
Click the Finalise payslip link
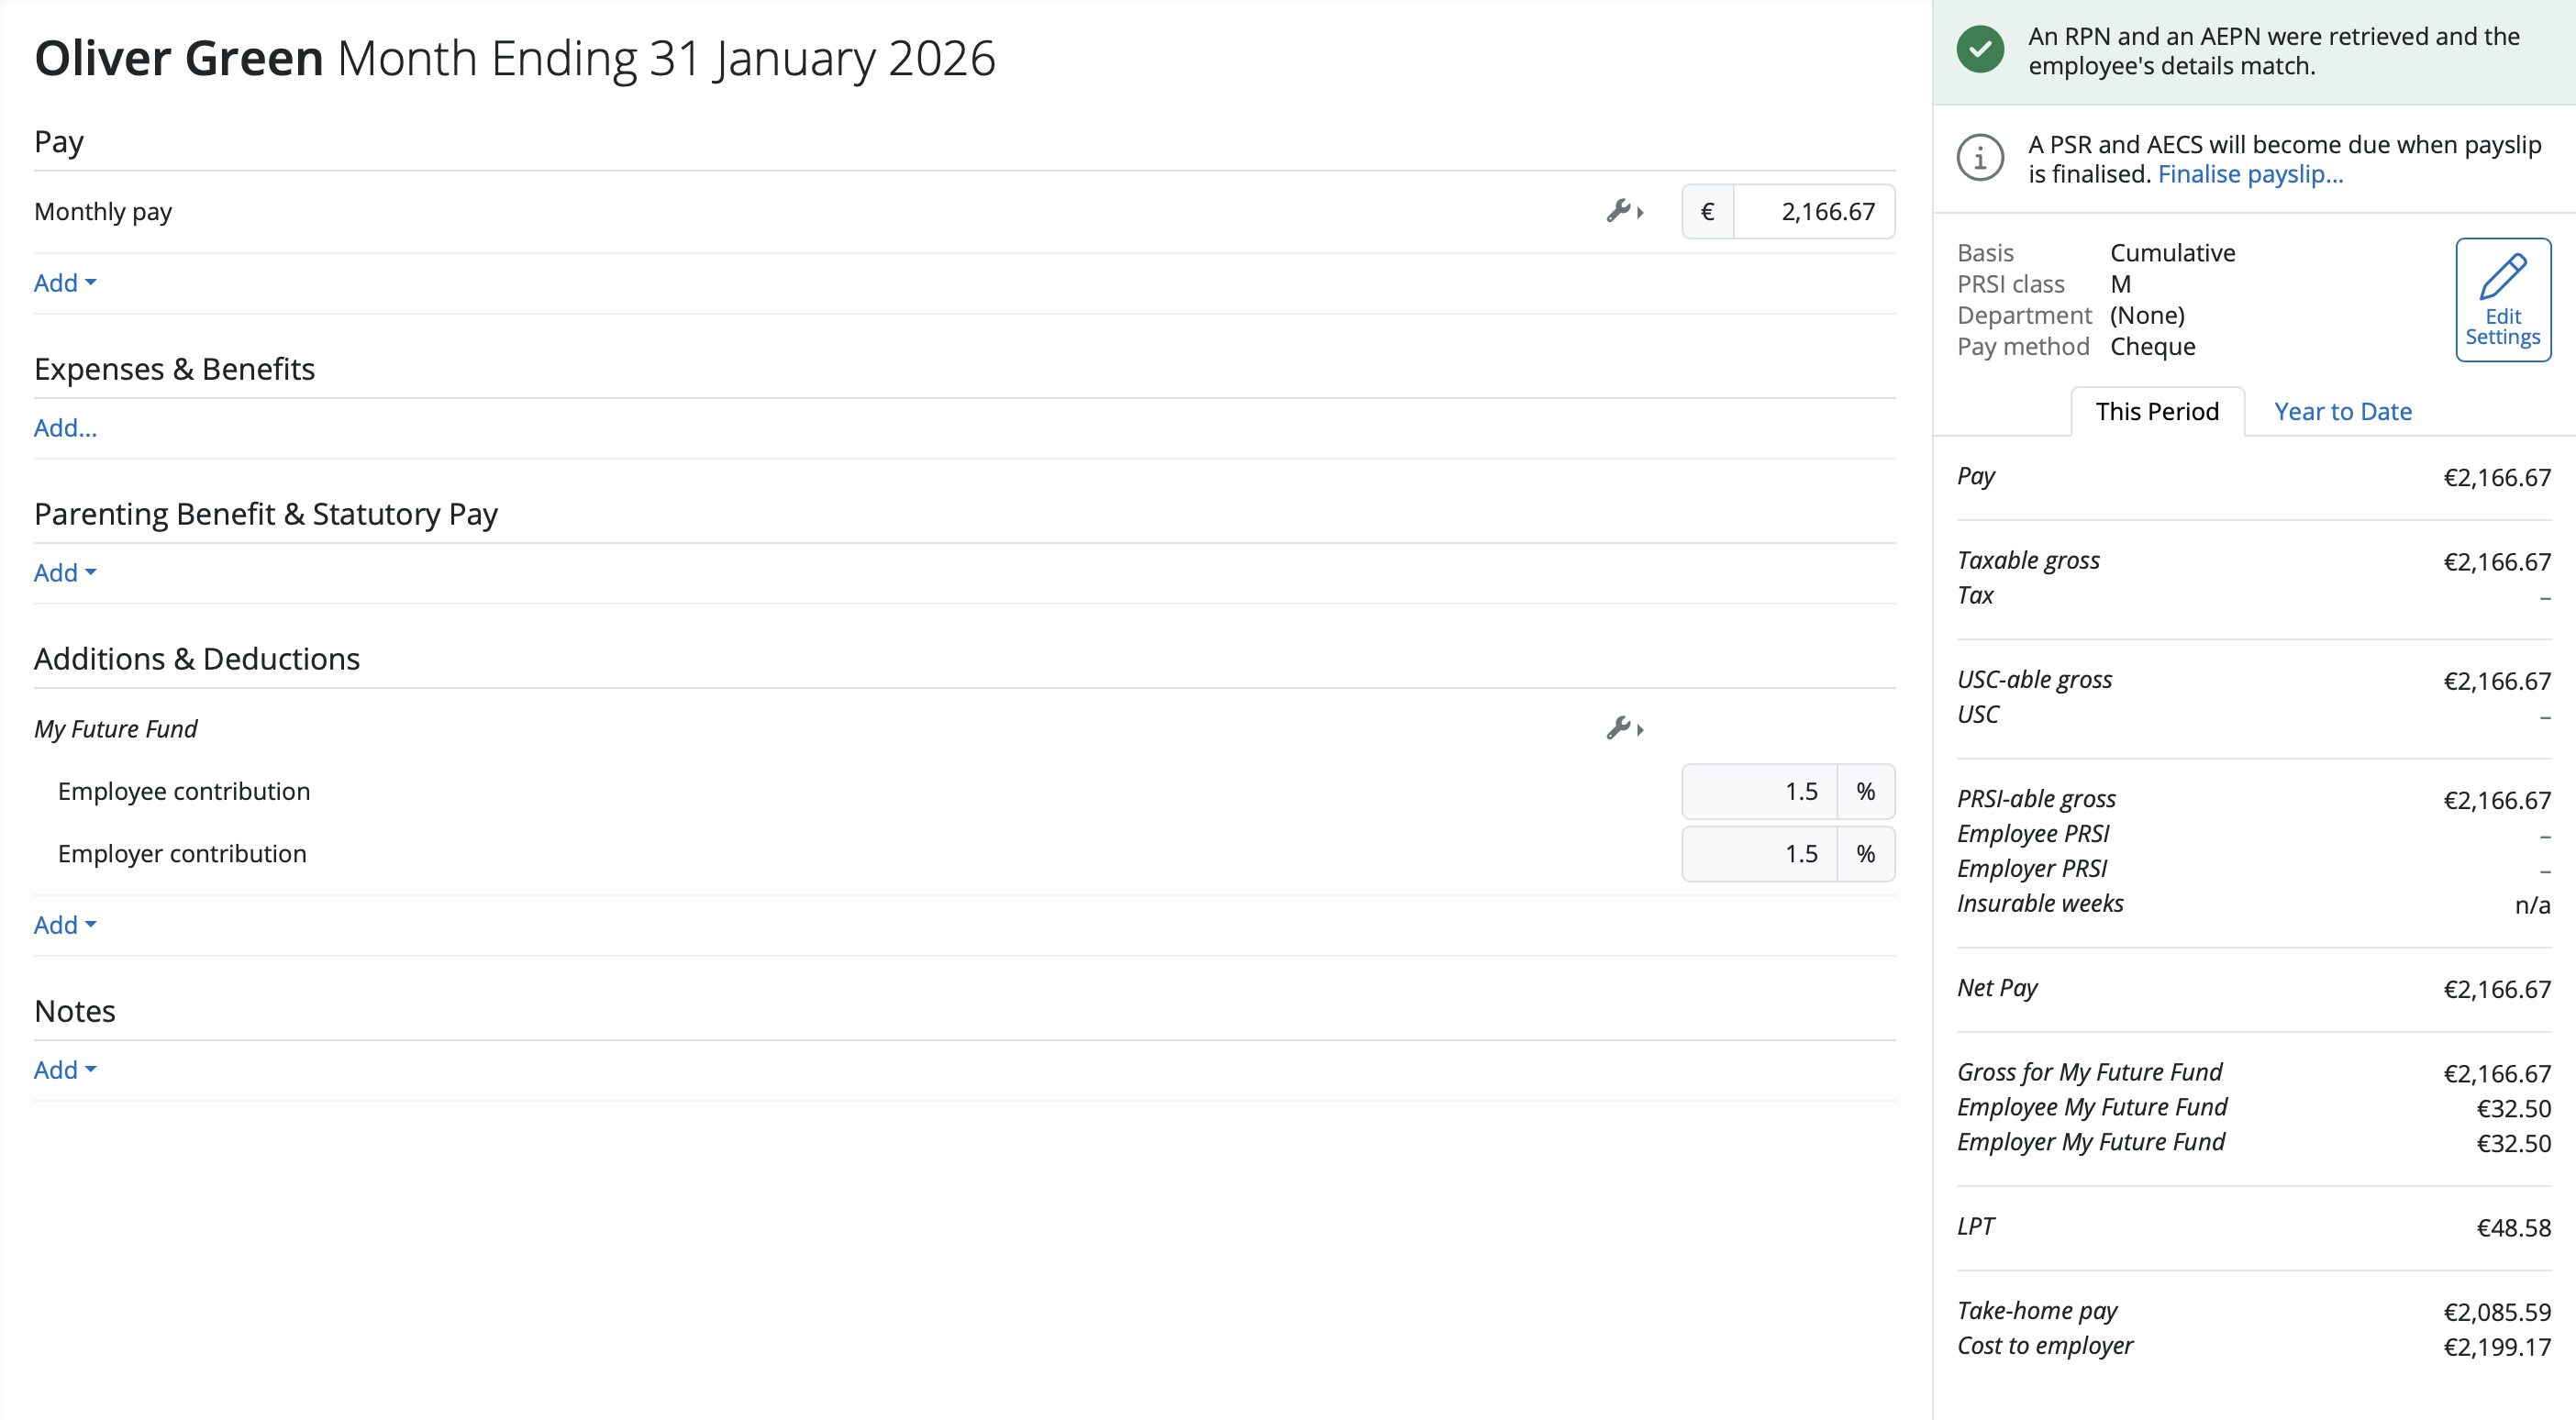[x=2250, y=174]
